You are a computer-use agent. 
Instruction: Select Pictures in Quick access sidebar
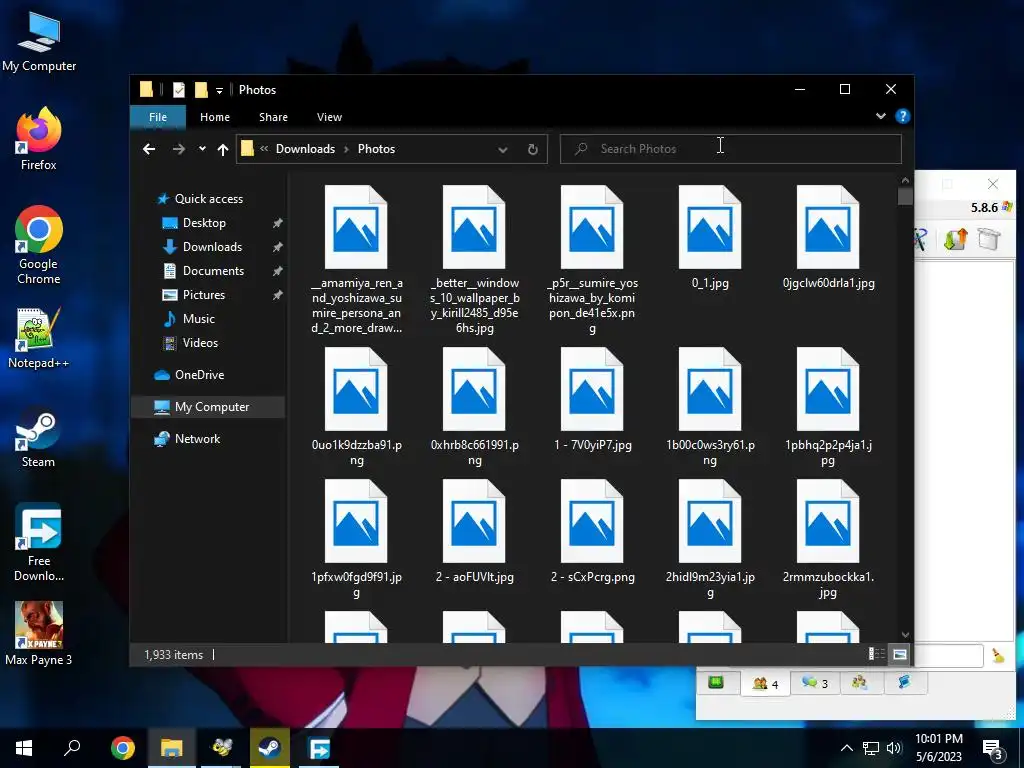point(203,295)
